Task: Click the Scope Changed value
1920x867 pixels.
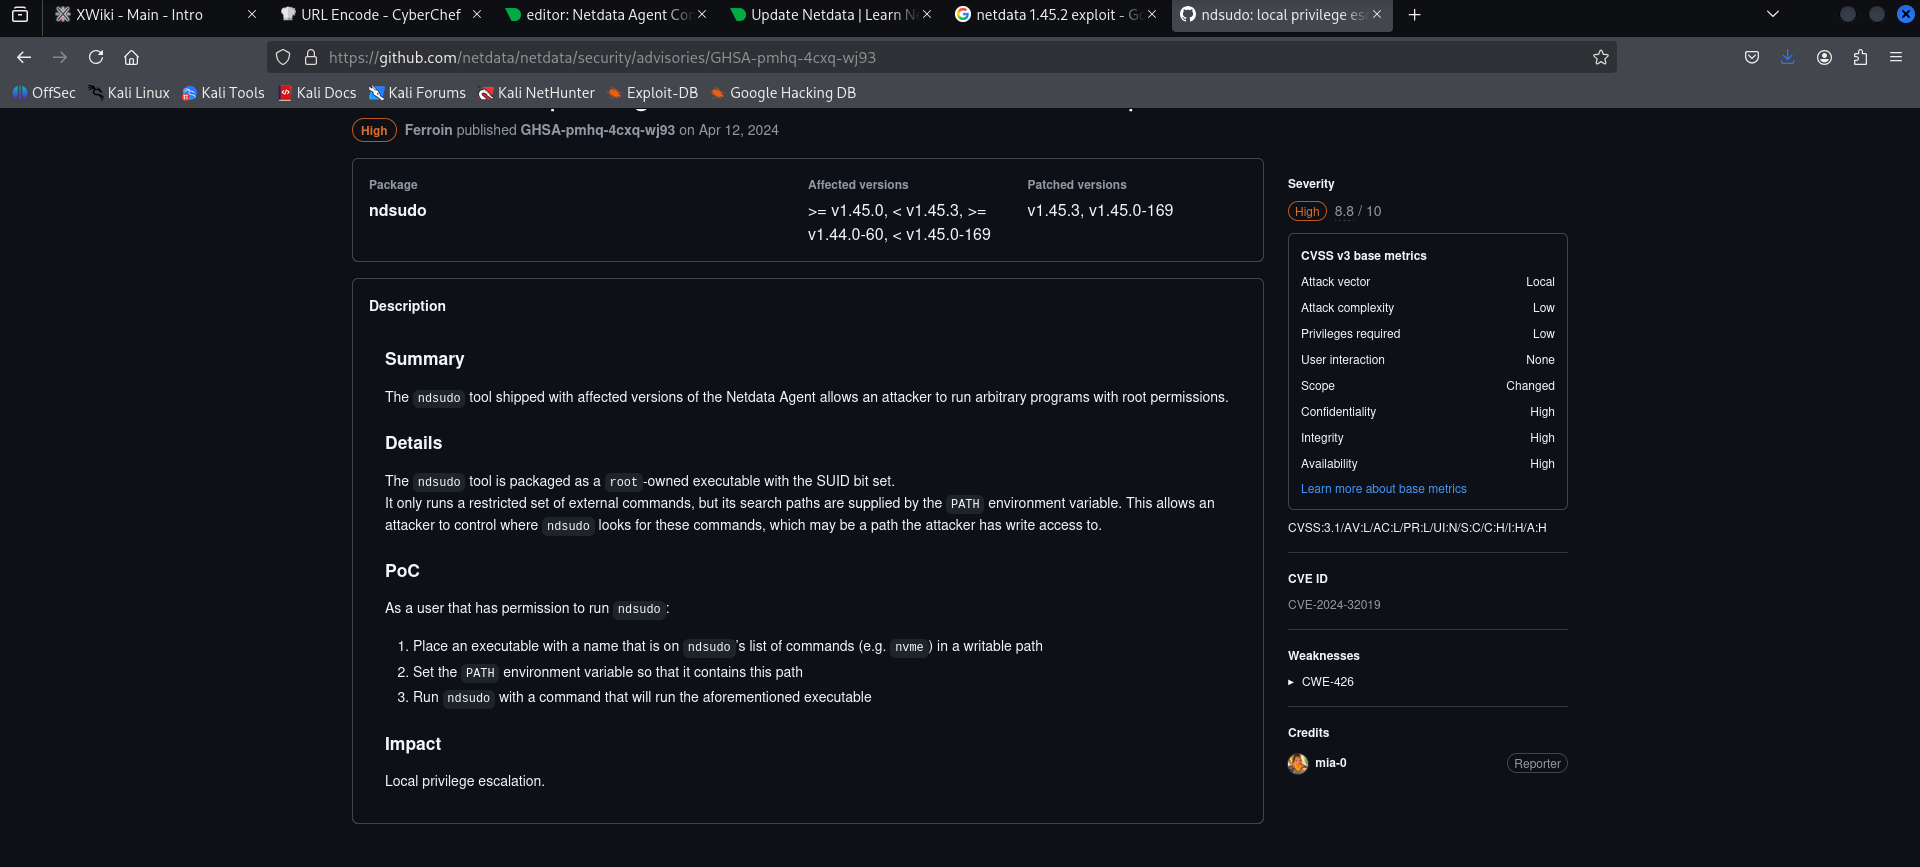Action: click(x=1530, y=386)
